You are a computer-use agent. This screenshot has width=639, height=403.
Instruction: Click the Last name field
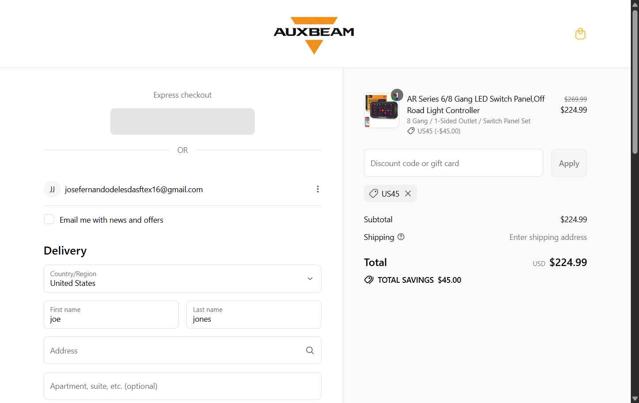tap(254, 315)
